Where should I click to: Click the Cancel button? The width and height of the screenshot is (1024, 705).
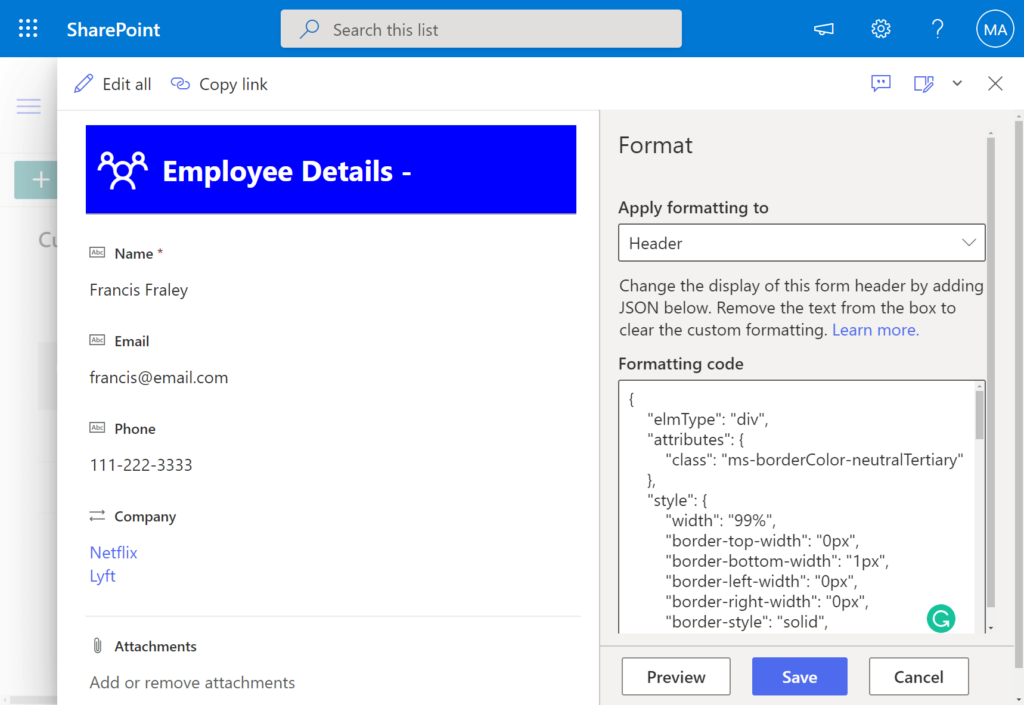pyautogui.click(x=918, y=677)
